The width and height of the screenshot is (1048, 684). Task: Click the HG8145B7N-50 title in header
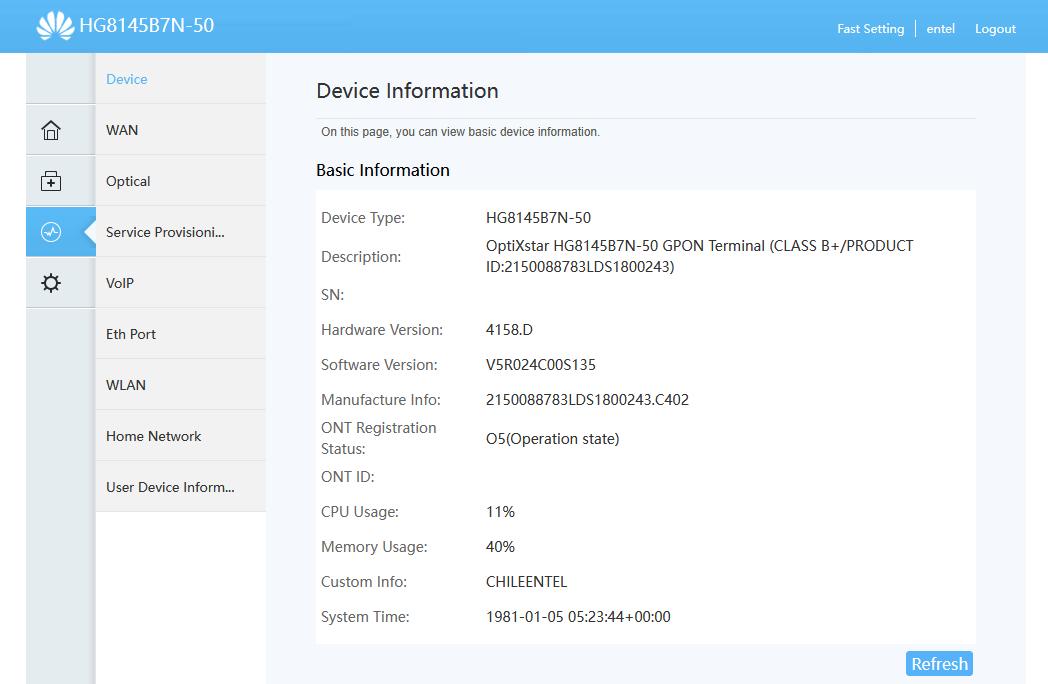coord(146,25)
